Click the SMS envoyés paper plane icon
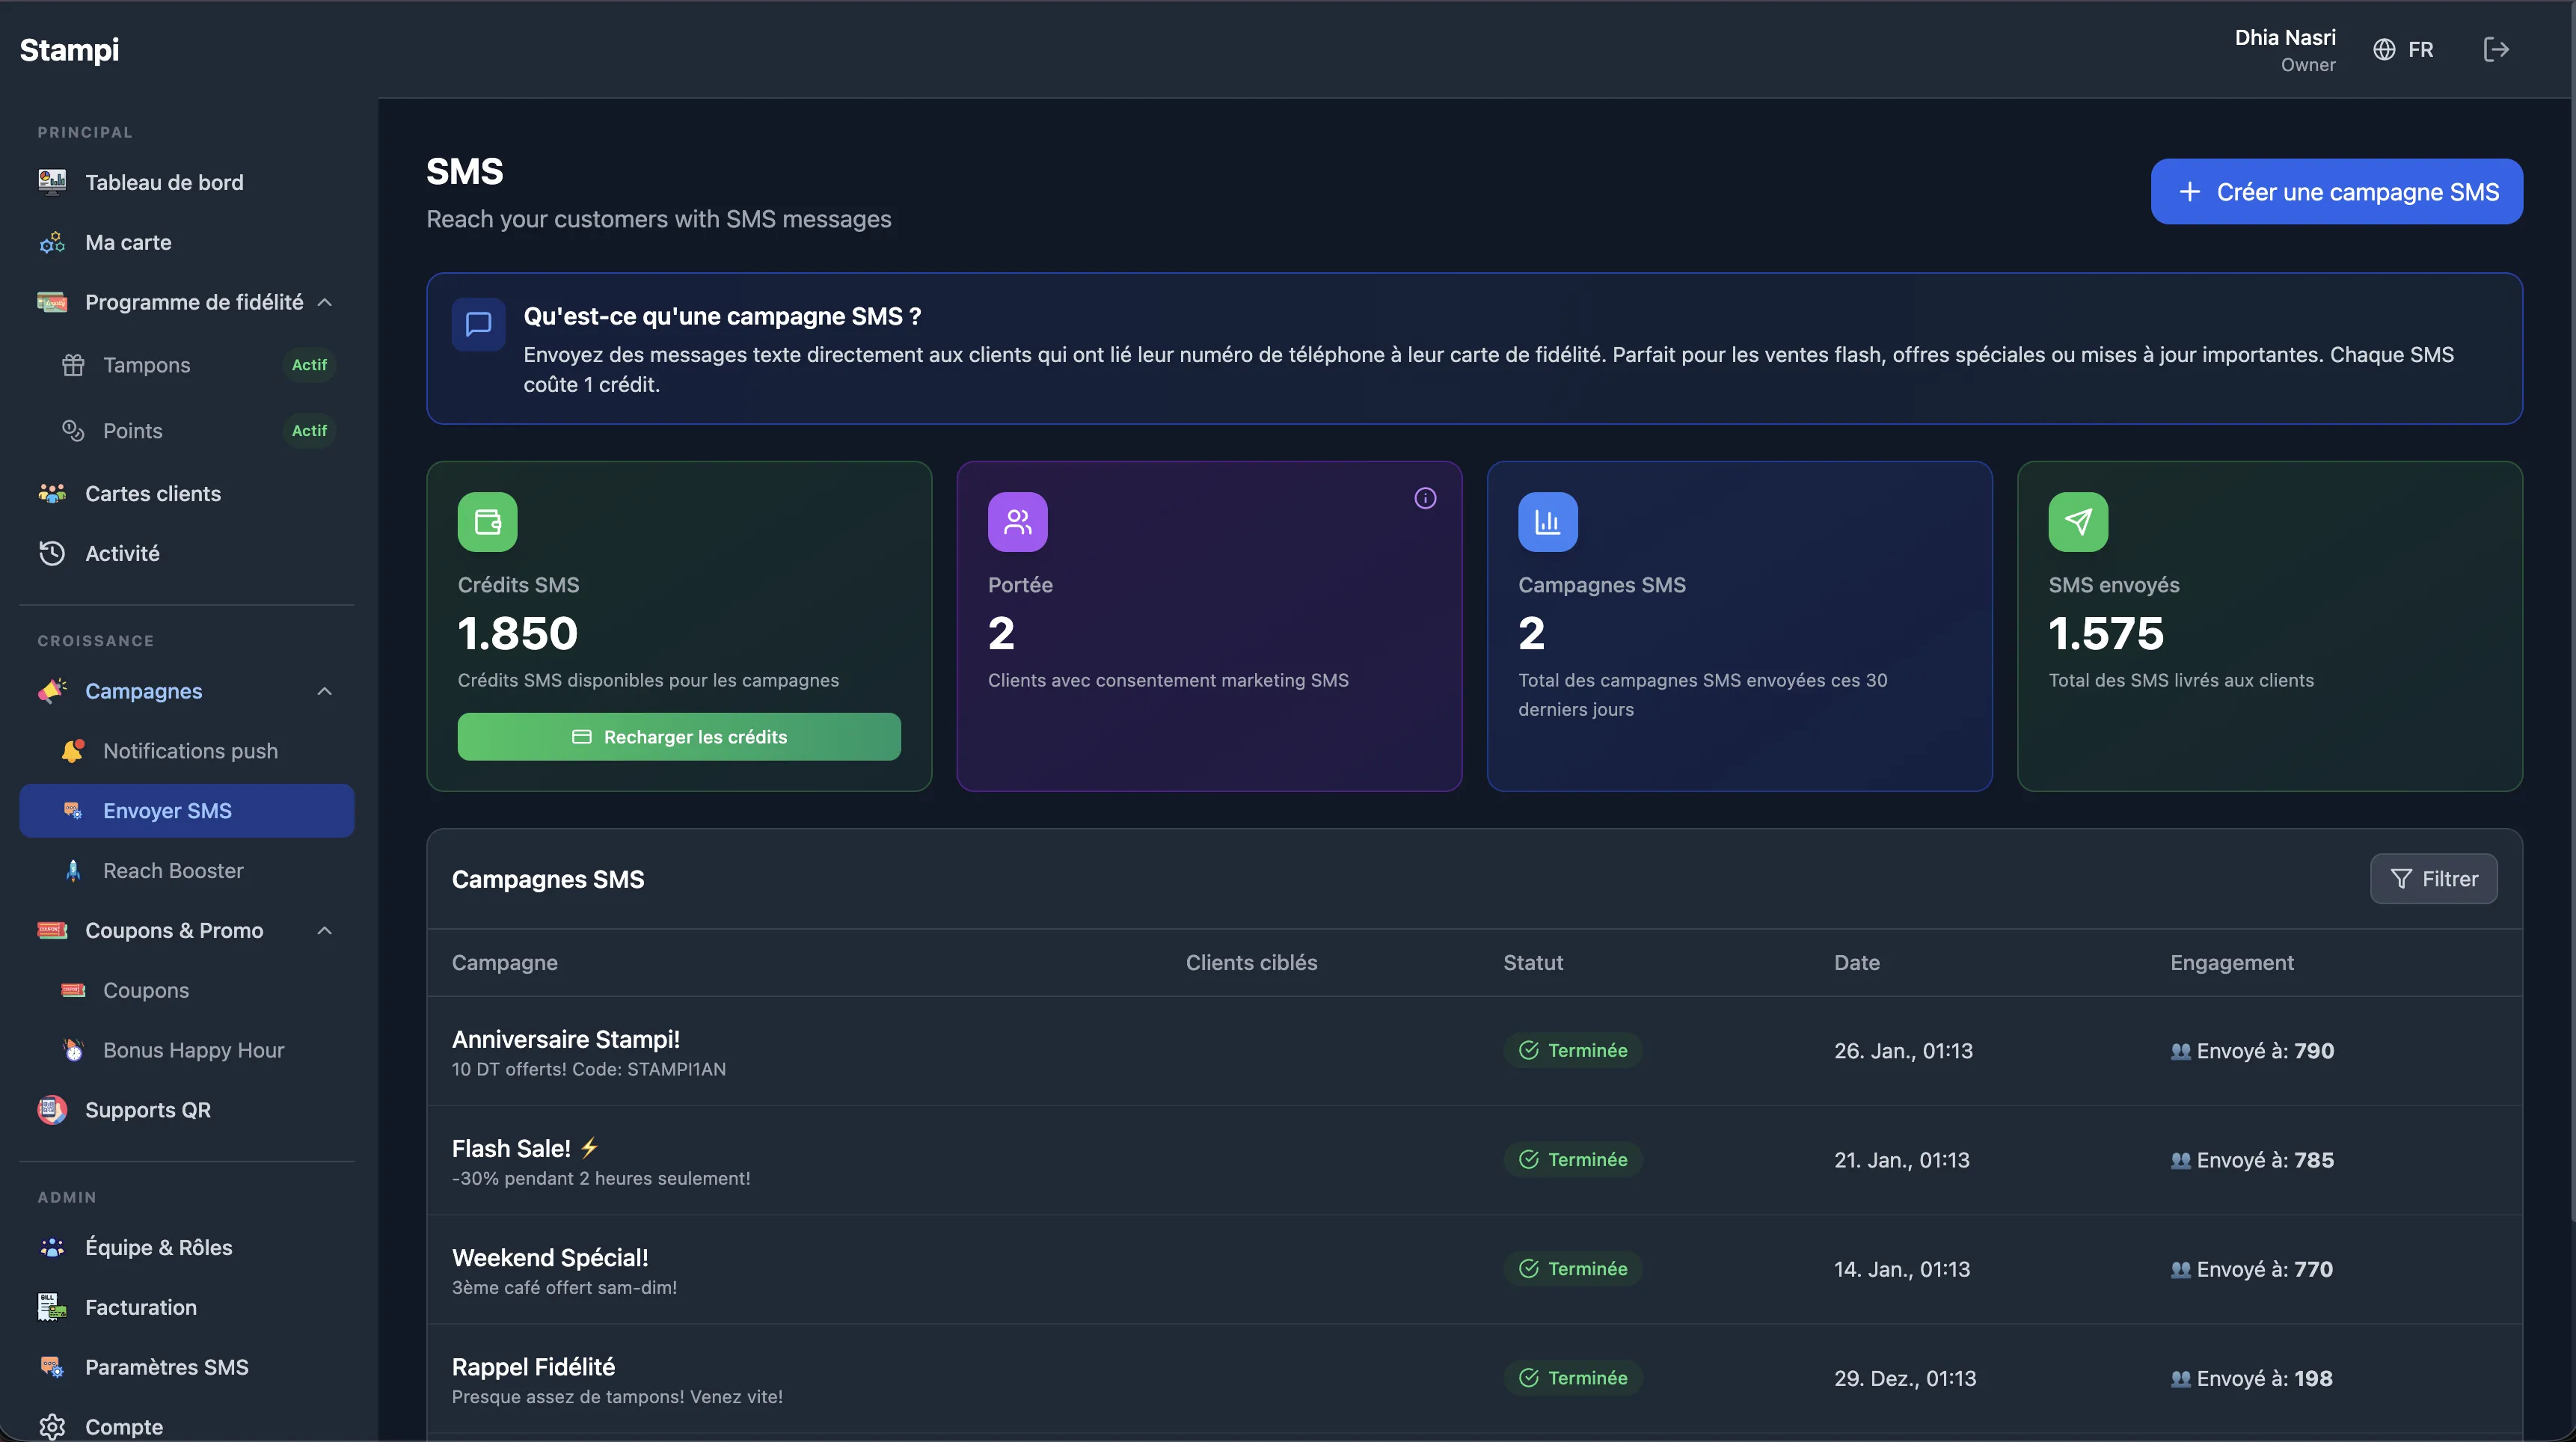 [x=2077, y=522]
